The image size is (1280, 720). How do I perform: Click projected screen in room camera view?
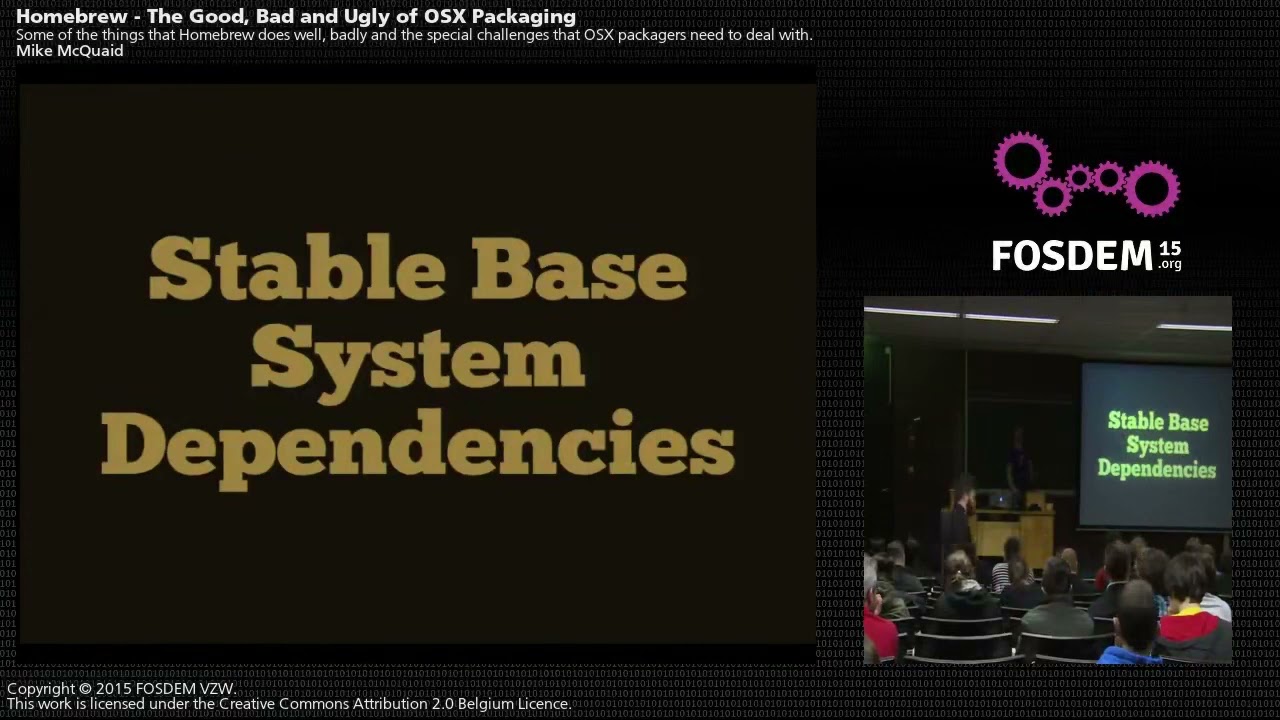pos(1156,446)
